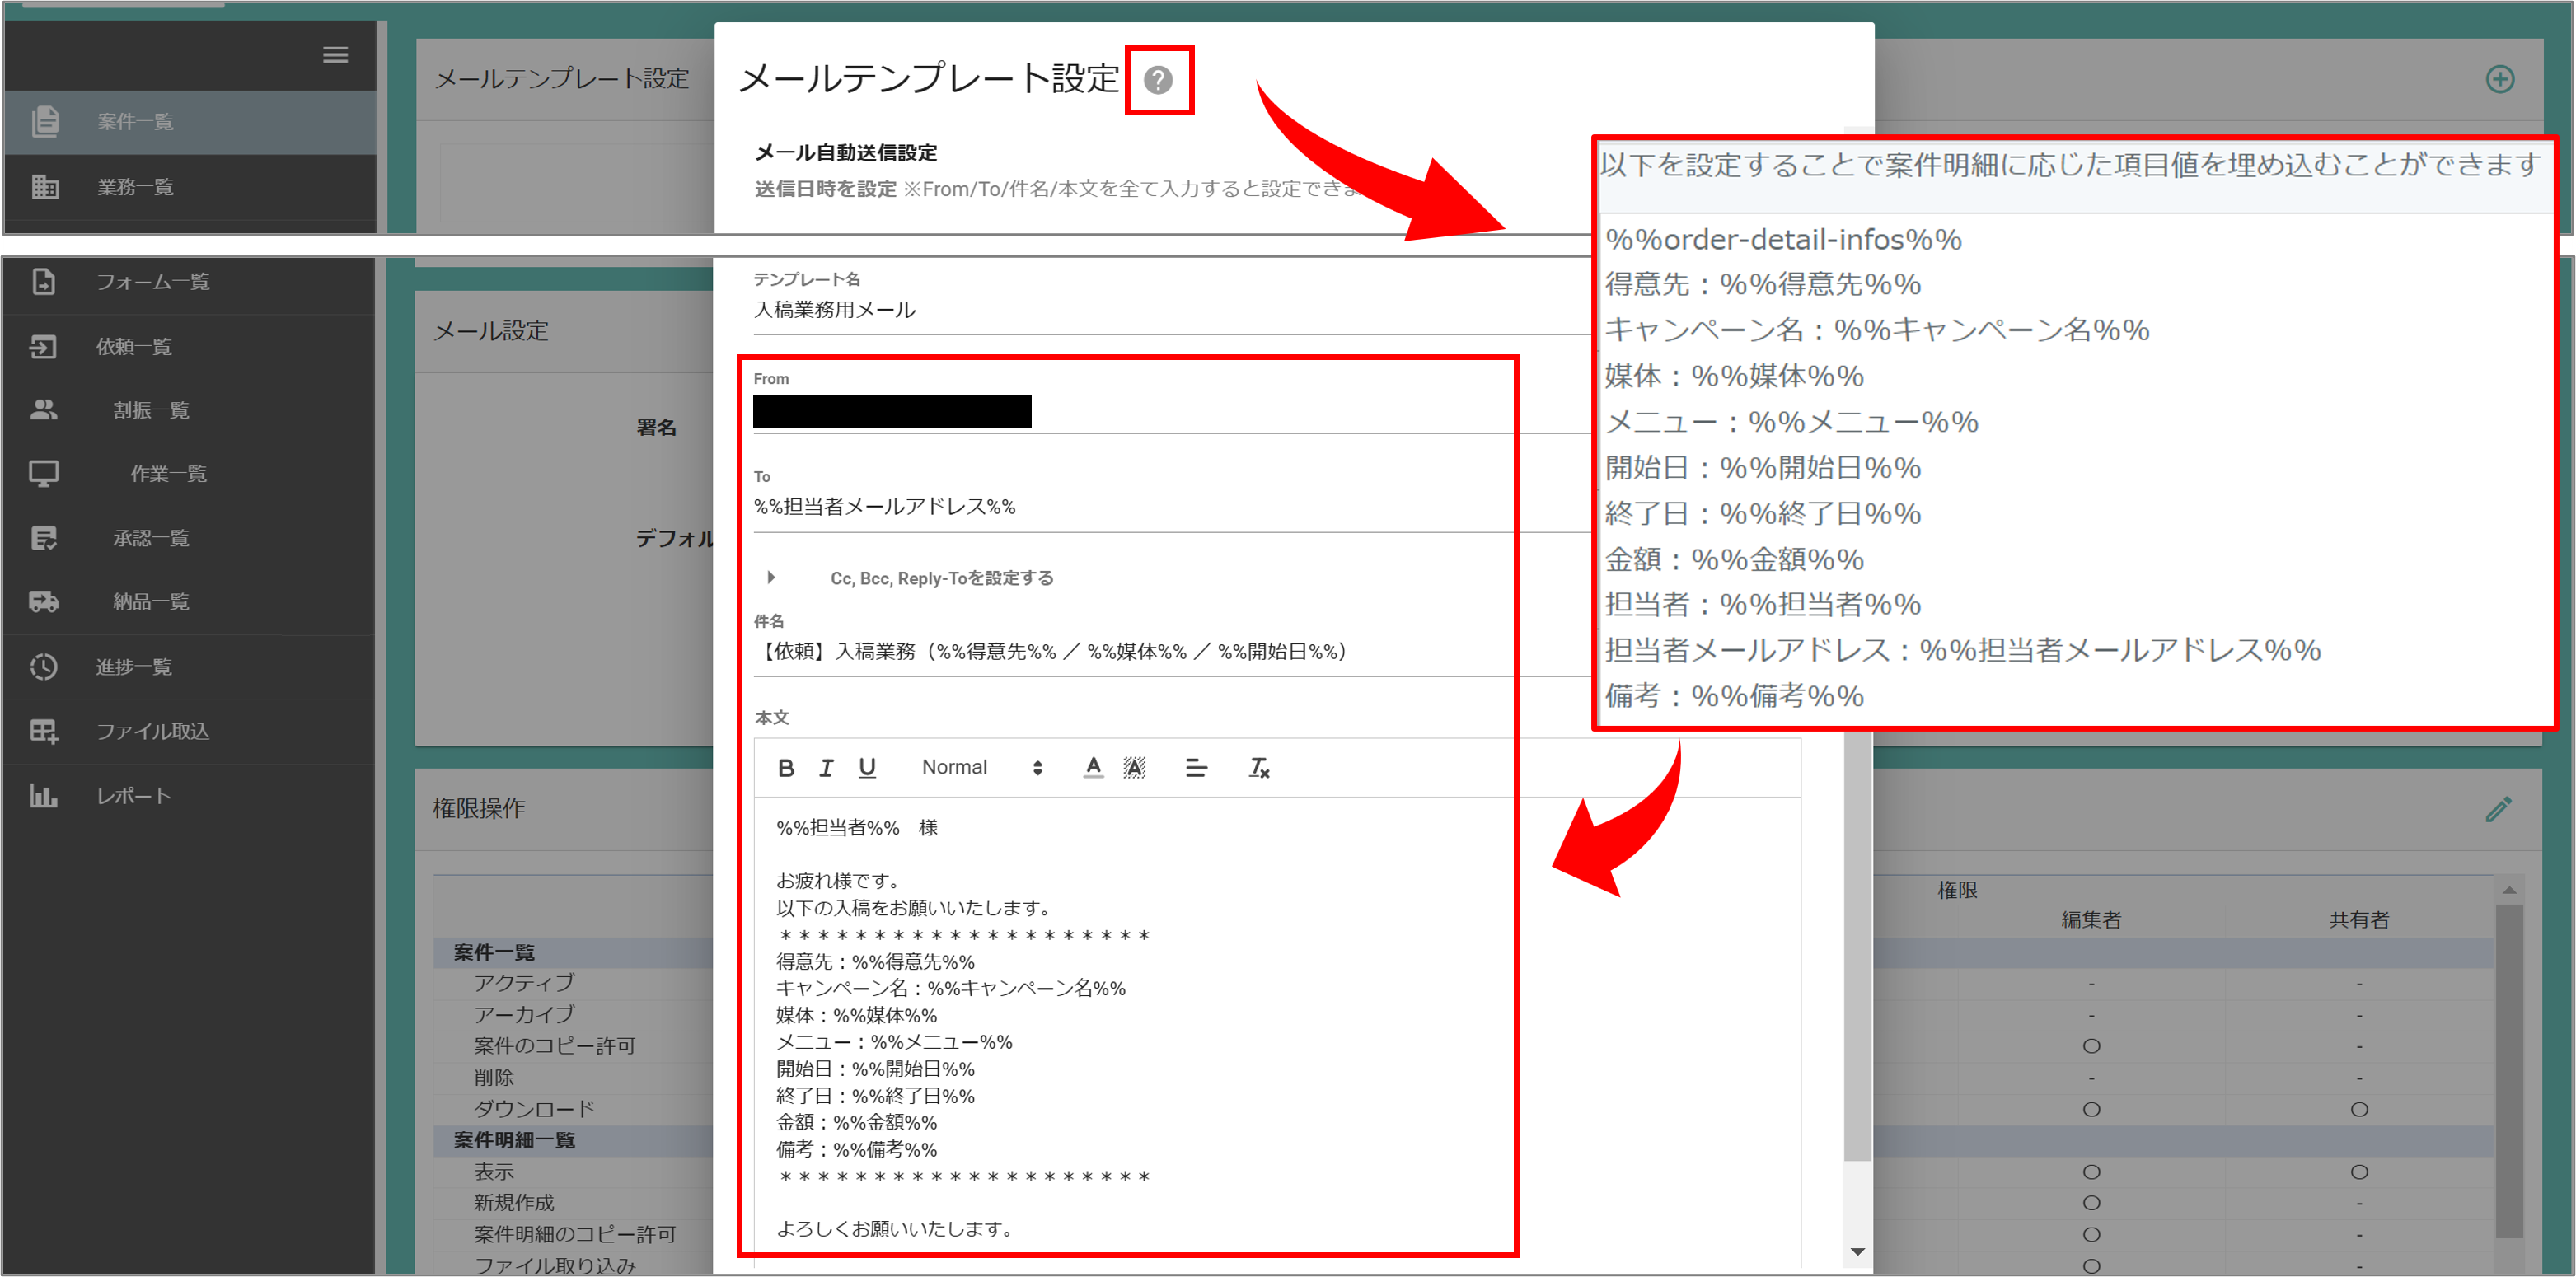Viewport: 2576px width, 1277px height.
Task: Click the 送信日時を設定 link
Action: (x=825, y=189)
